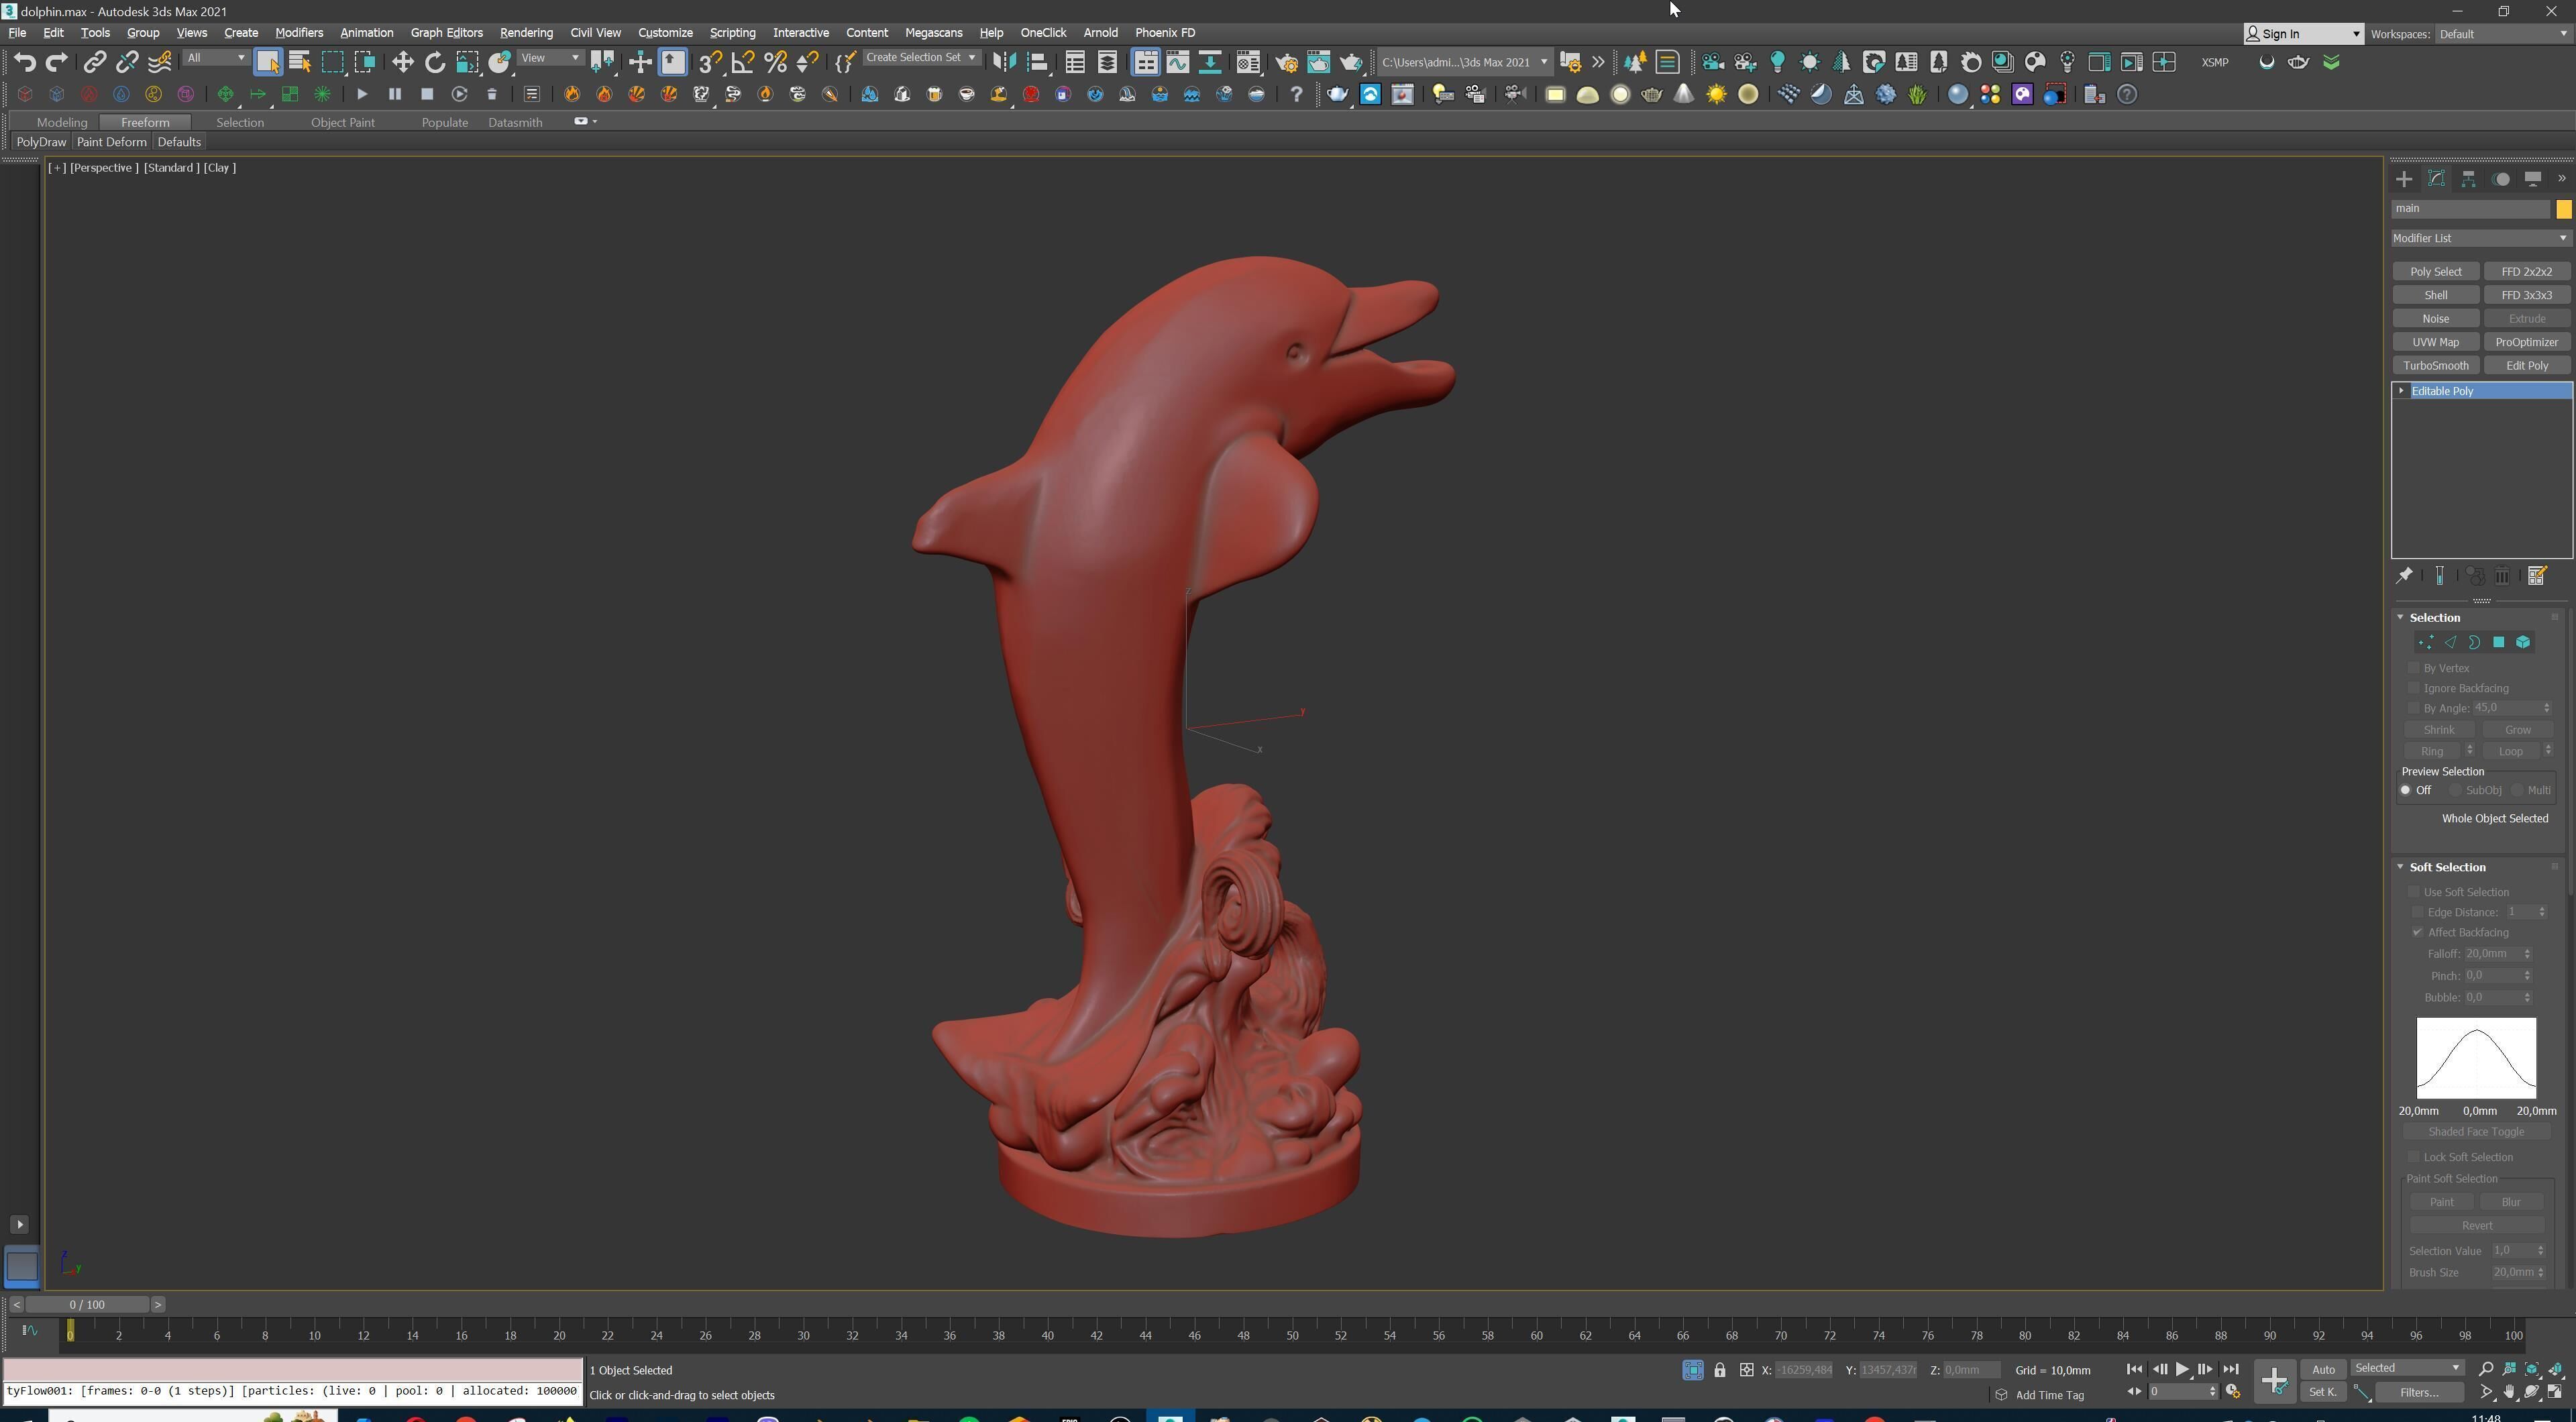Open the Rendering menu
This screenshot has width=2576, height=1422.
click(x=526, y=32)
